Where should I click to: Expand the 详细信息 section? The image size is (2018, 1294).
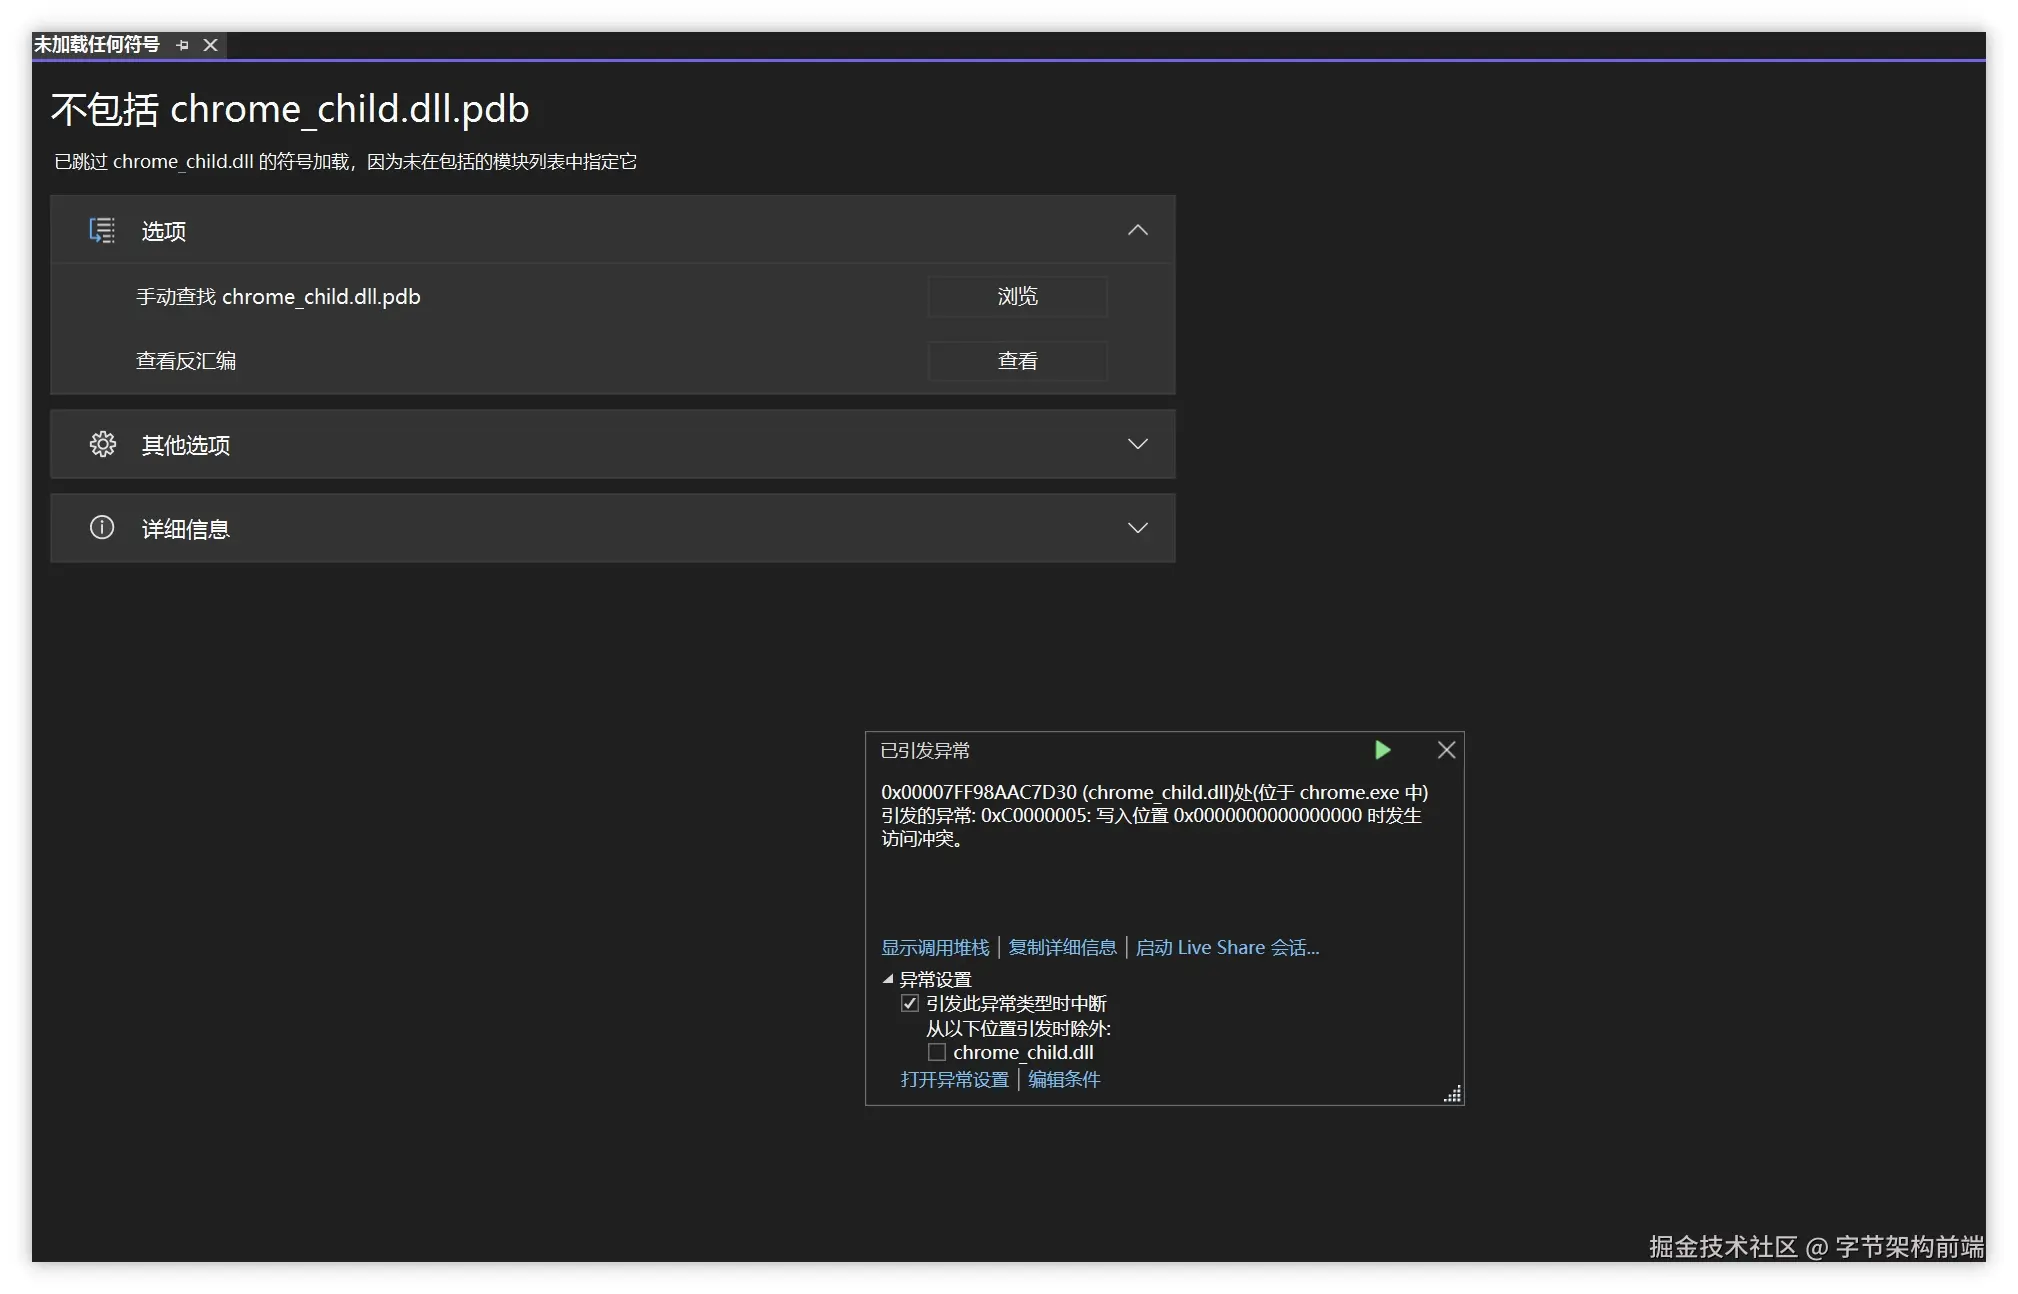tap(1137, 528)
